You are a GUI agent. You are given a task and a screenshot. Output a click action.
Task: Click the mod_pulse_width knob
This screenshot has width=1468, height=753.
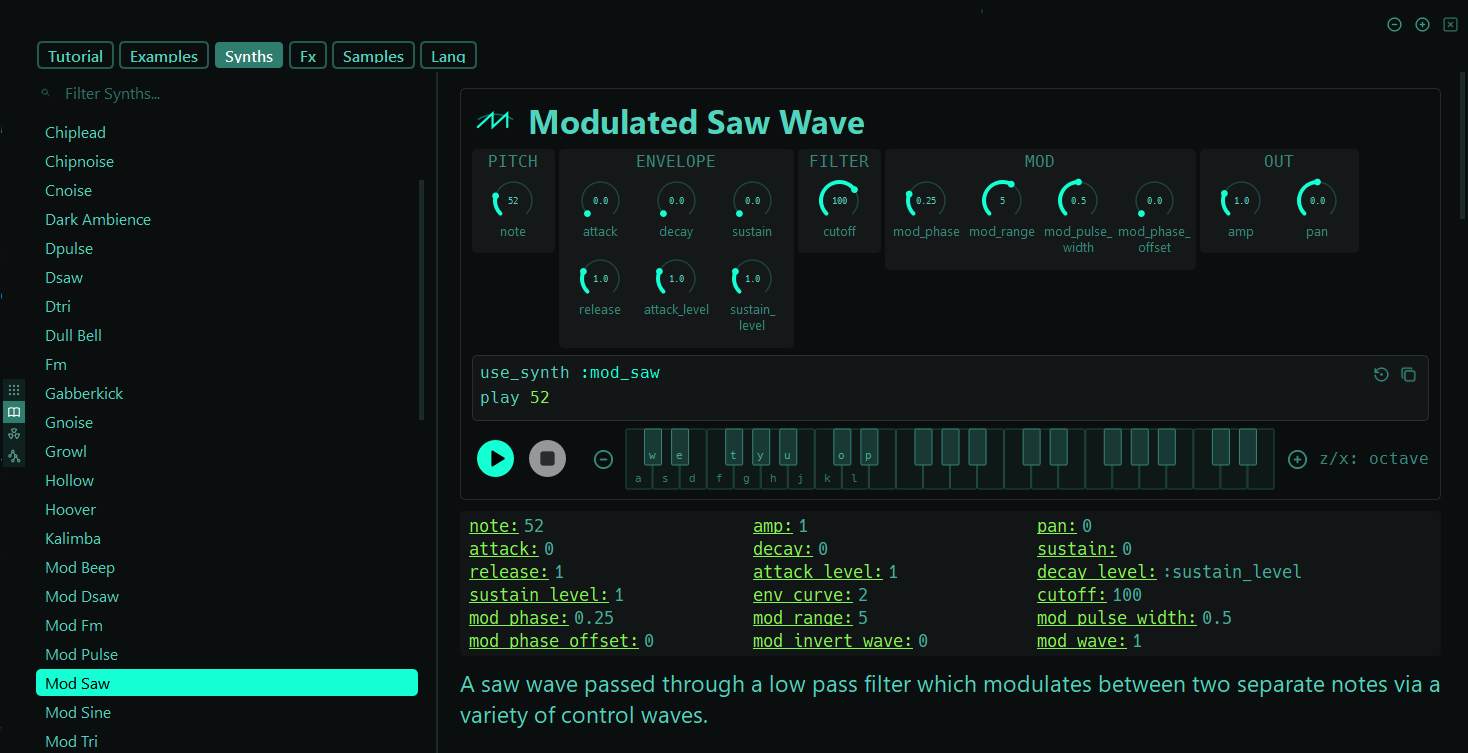[1078, 200]
